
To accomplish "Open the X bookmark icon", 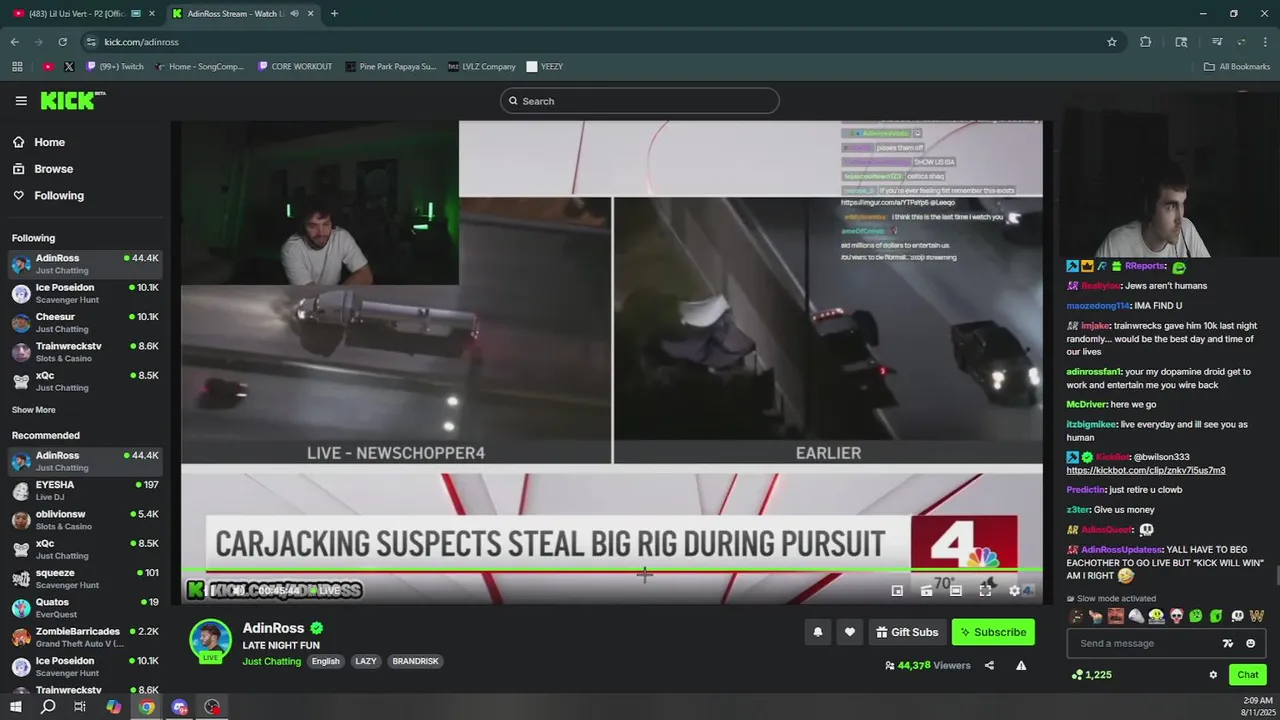I will [x=69, y=67].
